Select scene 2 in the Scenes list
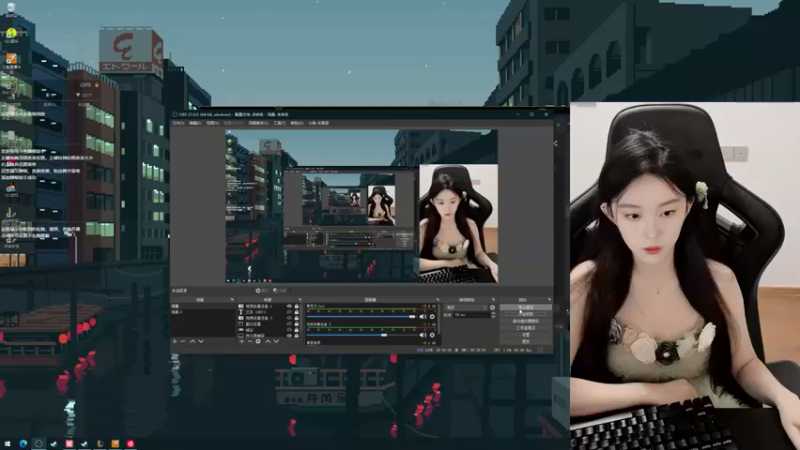The width and height of the screenshot is (800, 450). coord(203,312)
